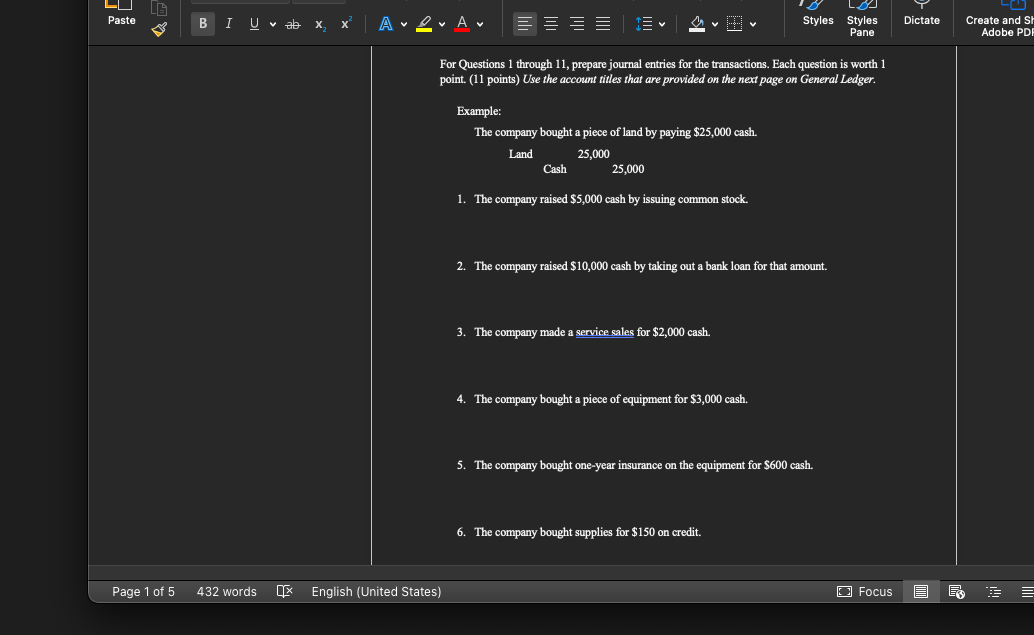Viewport: 1034px width, 635px height.
Task: Click question 1 about issuing common stock
Action: (611, 199)
